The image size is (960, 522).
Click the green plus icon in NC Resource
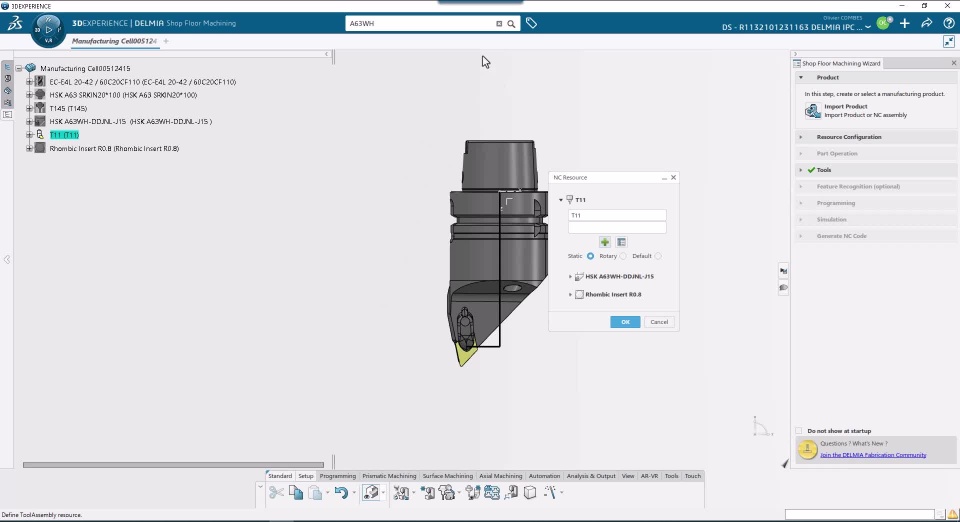[x=605, y=242]
